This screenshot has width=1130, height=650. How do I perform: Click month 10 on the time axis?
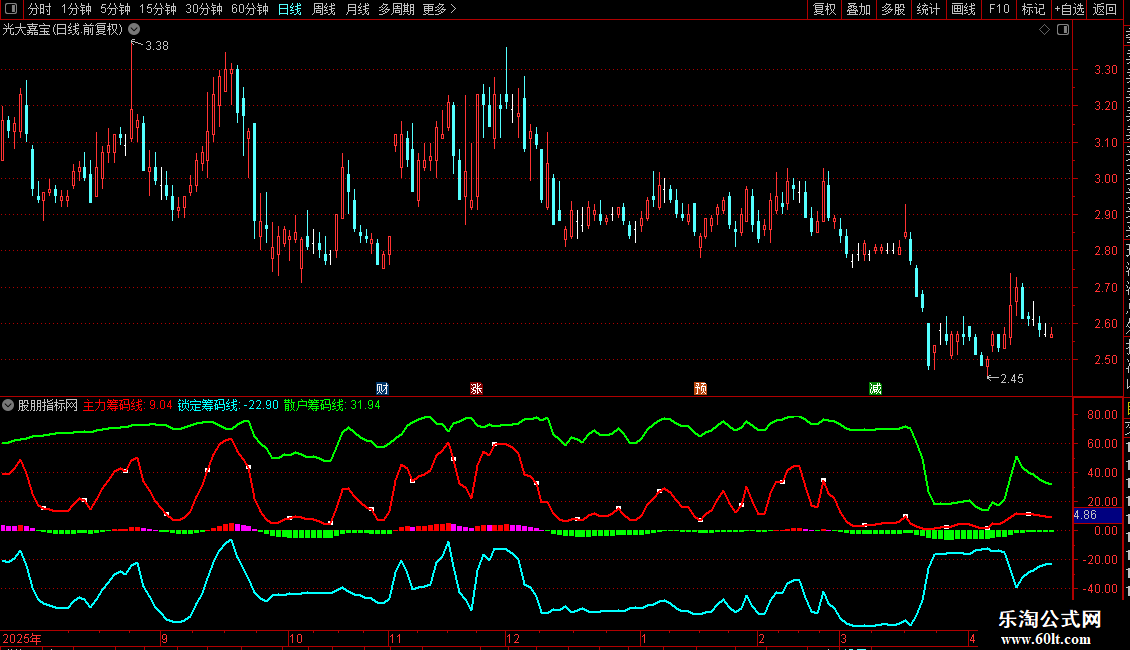[x=296, y=638]
